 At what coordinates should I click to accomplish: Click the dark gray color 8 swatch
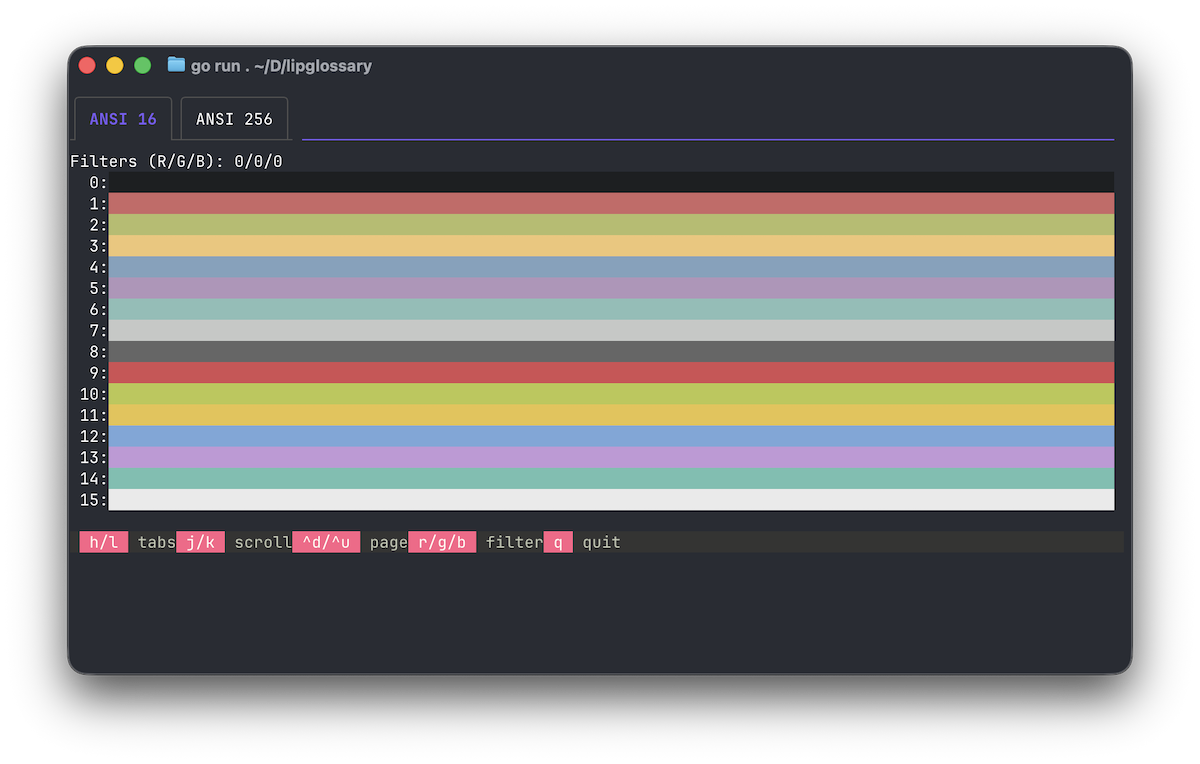pyautogui.click(x=610, y=351)
